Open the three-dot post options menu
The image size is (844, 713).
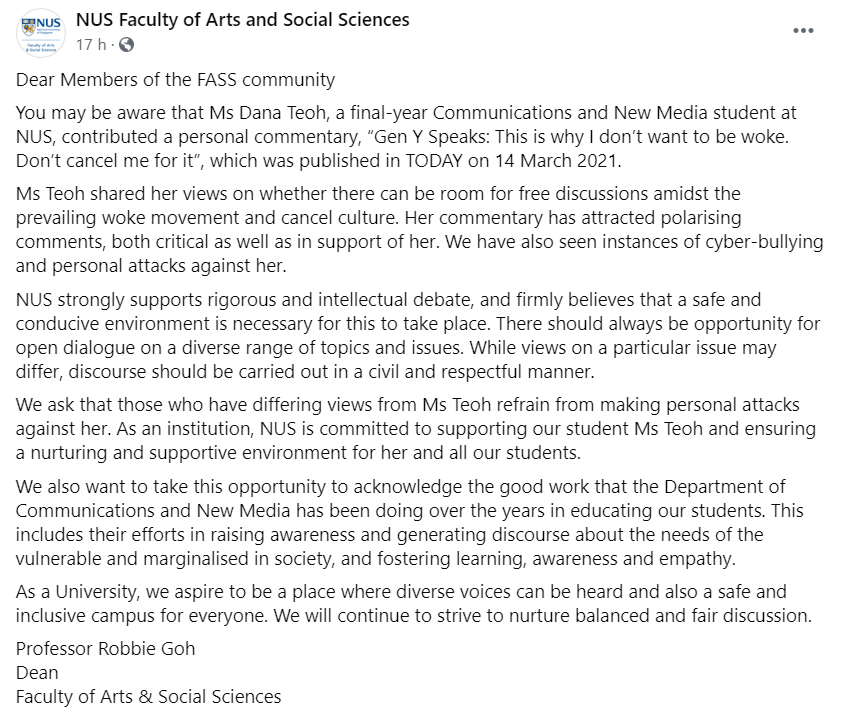802,31
